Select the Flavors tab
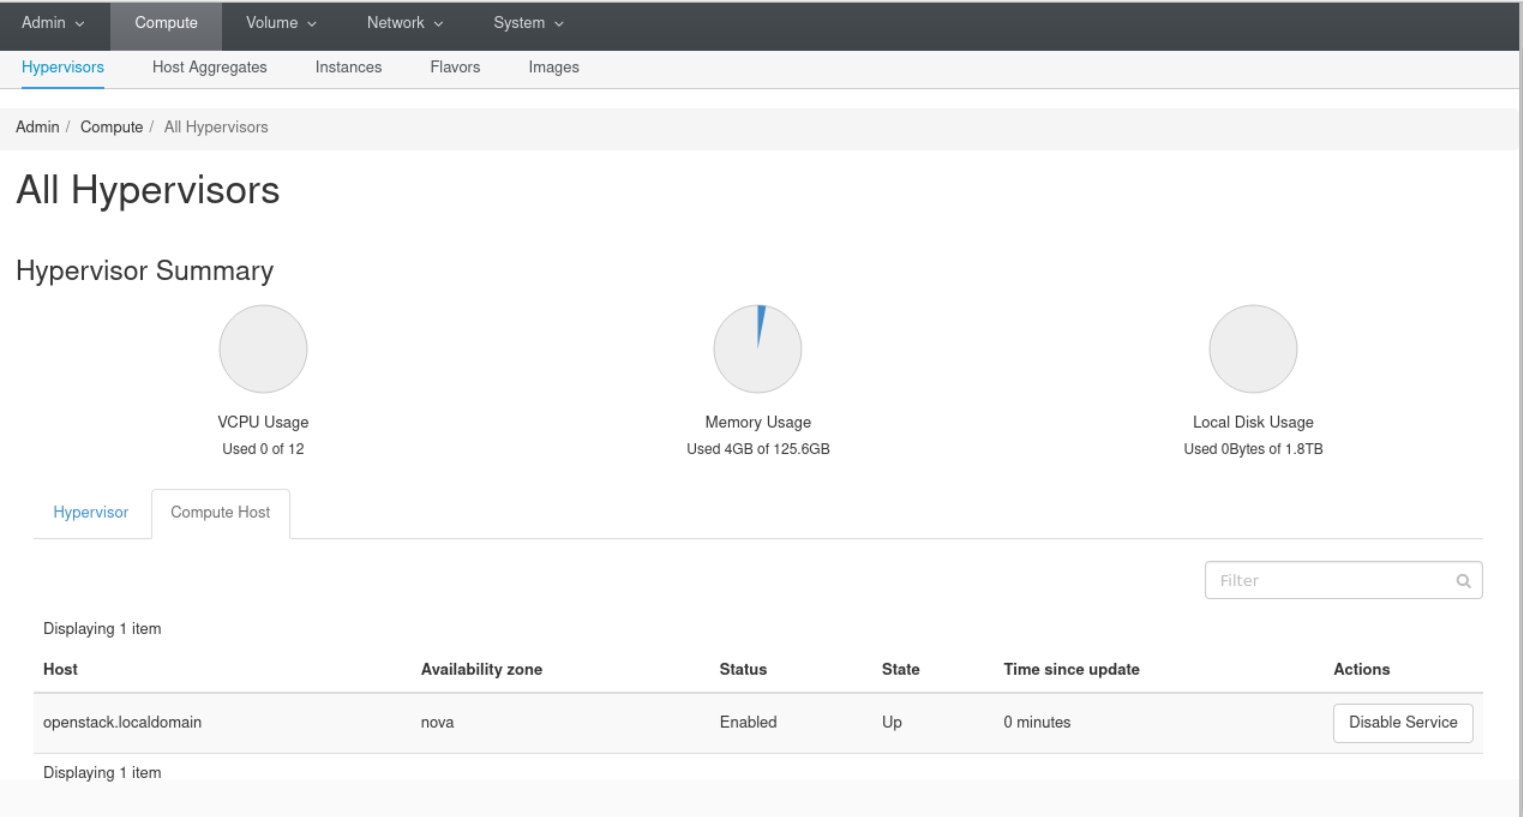1523x817 pixels. click(x=455, y=67)
